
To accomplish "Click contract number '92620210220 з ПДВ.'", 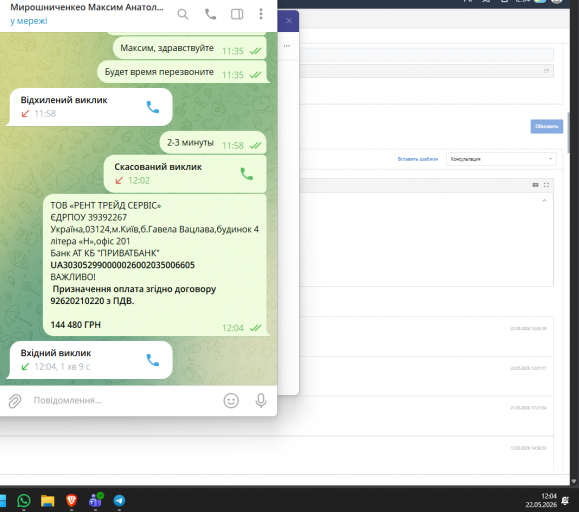I will 92,301.
